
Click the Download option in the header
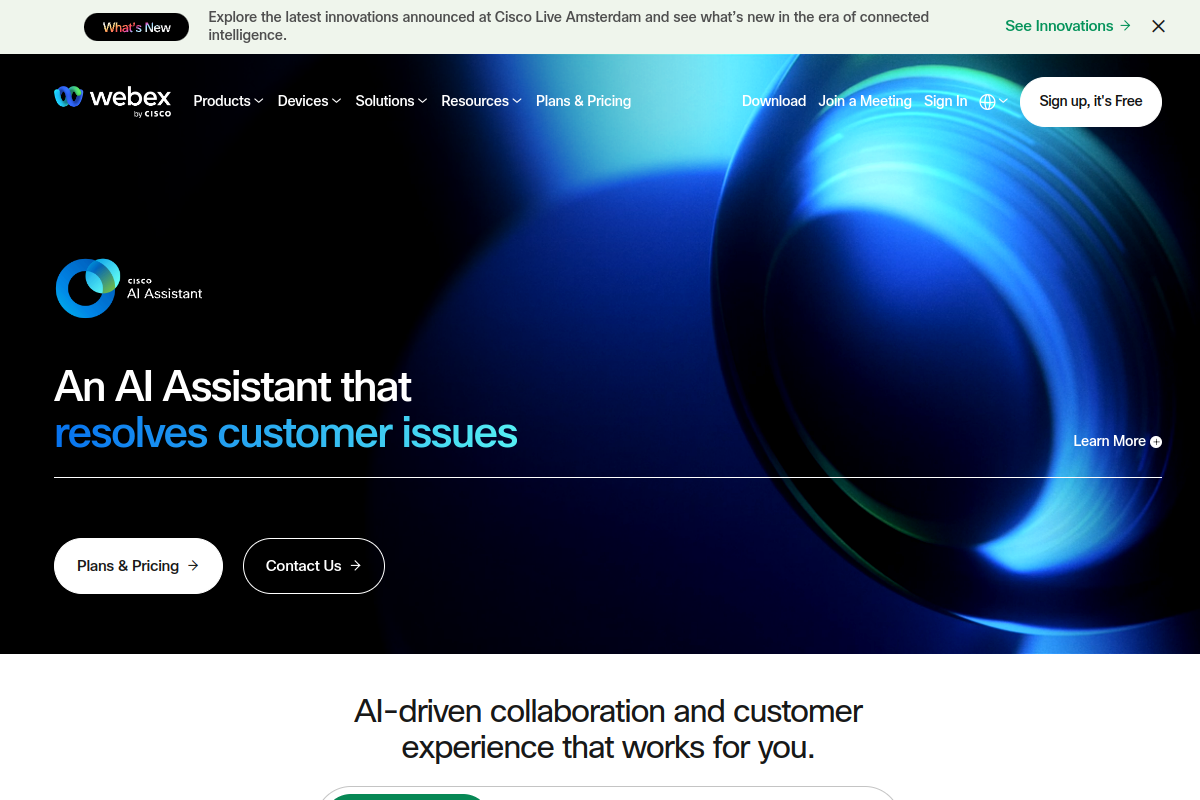774,101
